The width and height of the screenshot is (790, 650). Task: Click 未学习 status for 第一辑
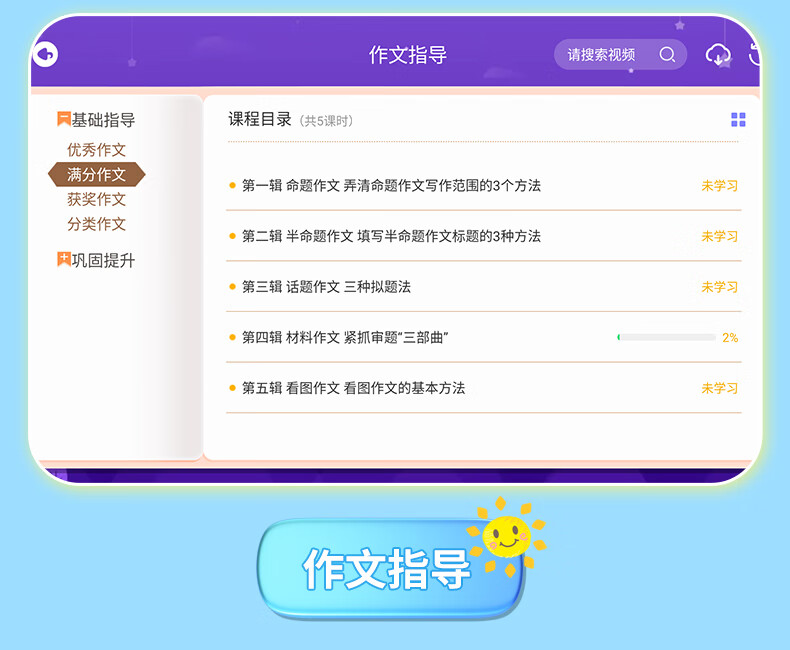(x=719, y=185)
